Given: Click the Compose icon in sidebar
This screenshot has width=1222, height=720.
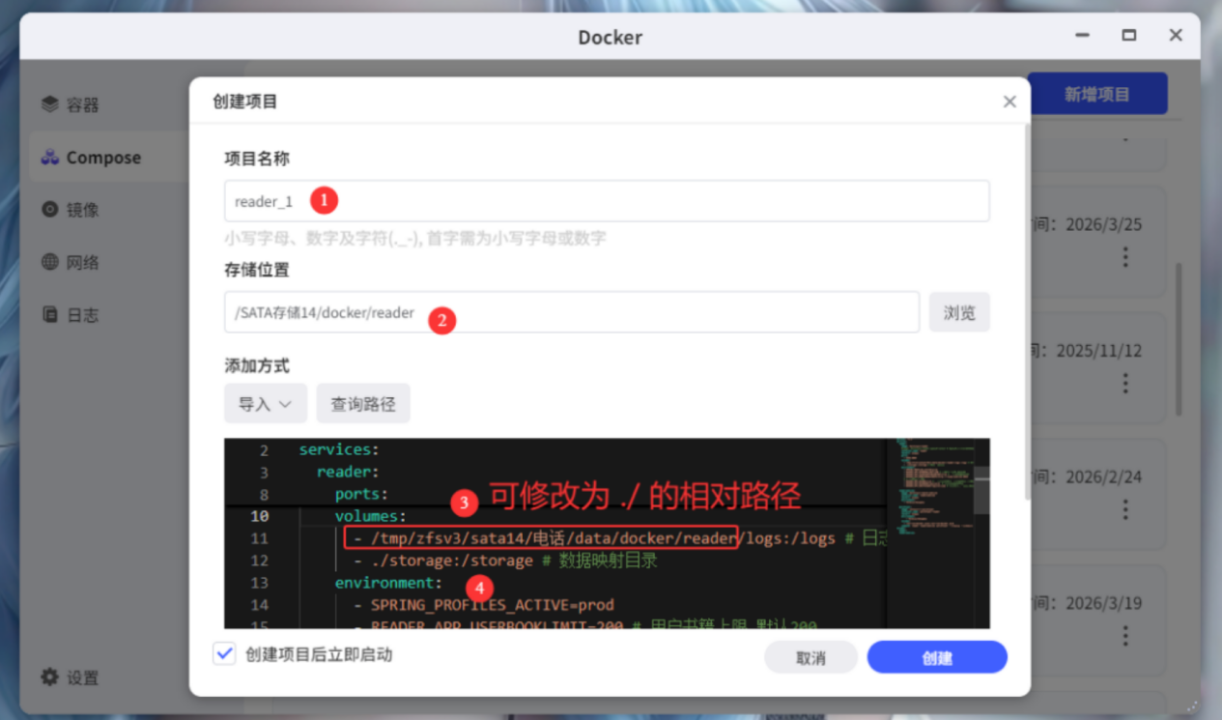Looking at the screenshot, I should 50,158.
